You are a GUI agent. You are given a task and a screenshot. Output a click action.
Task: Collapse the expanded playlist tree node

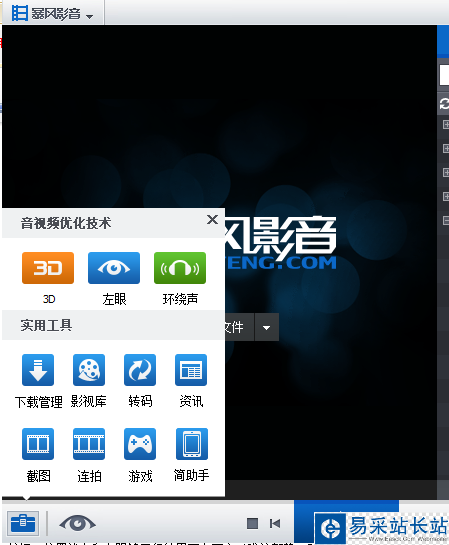click(446, 220)
